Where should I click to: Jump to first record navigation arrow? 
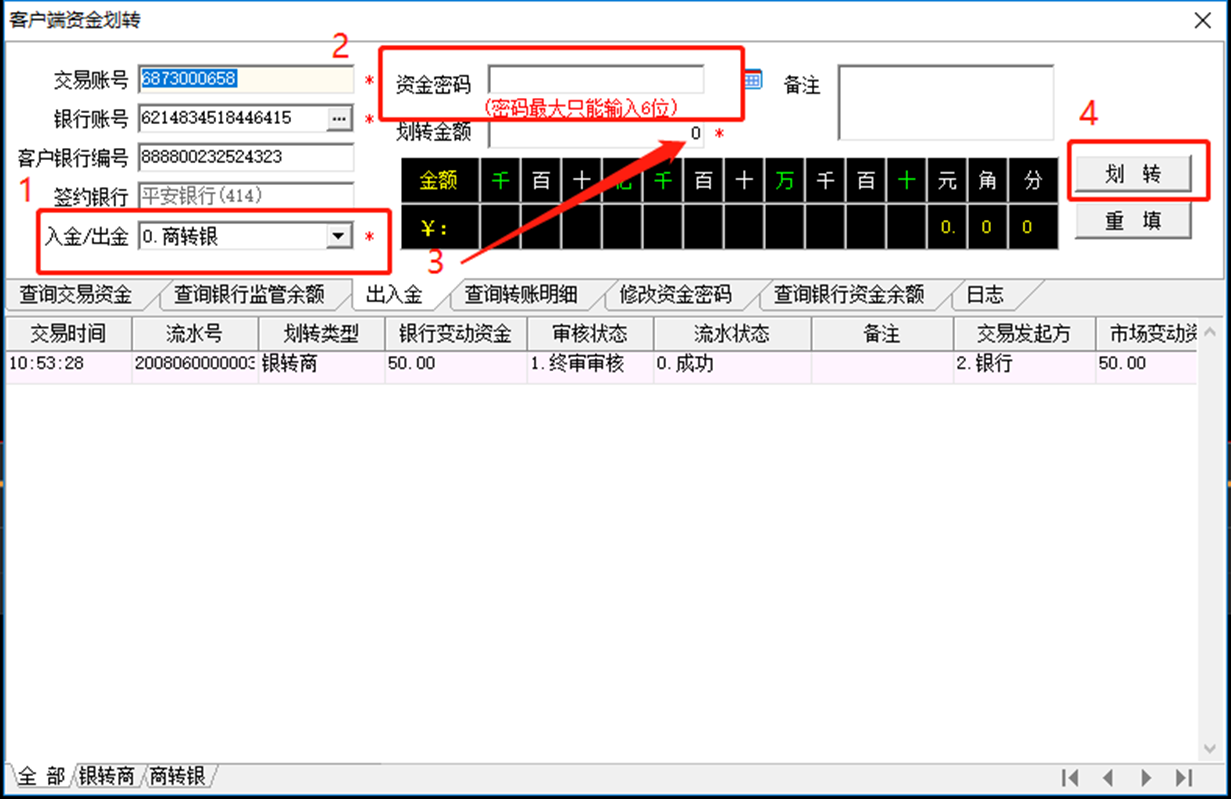(1070, 777)
